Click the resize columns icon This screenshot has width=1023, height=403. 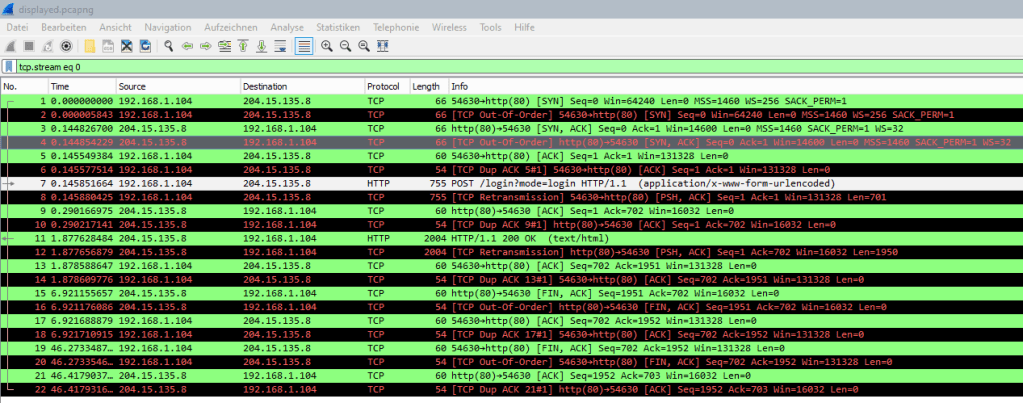[x=383, y=46]
